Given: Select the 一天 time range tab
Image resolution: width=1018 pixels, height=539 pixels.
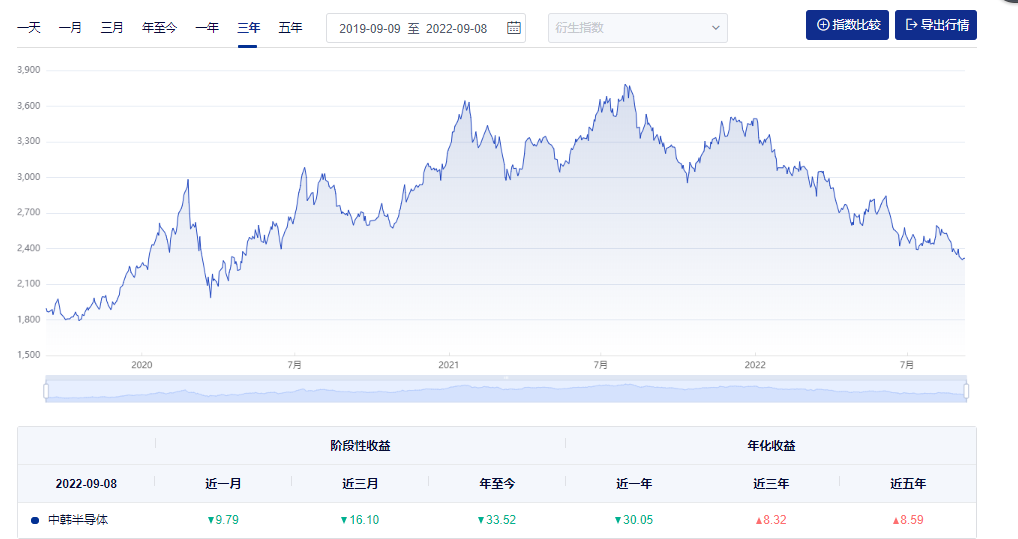Looking at the screenshot, I should tap(29, 28).
